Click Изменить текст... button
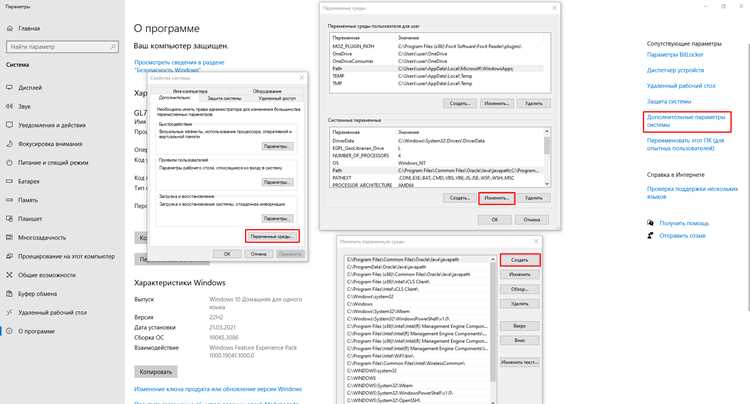This screenshot has width=750, height=404. pyautogui.click(x=519, y=362)
